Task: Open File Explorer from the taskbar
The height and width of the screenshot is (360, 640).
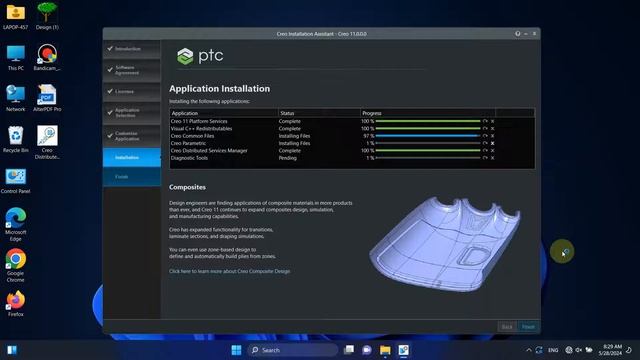Action: click(385, 350)
